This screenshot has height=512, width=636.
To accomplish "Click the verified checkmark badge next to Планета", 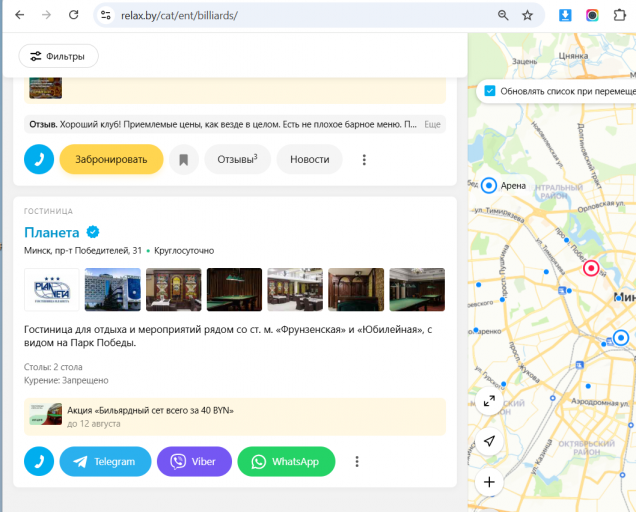I will 93,232.
